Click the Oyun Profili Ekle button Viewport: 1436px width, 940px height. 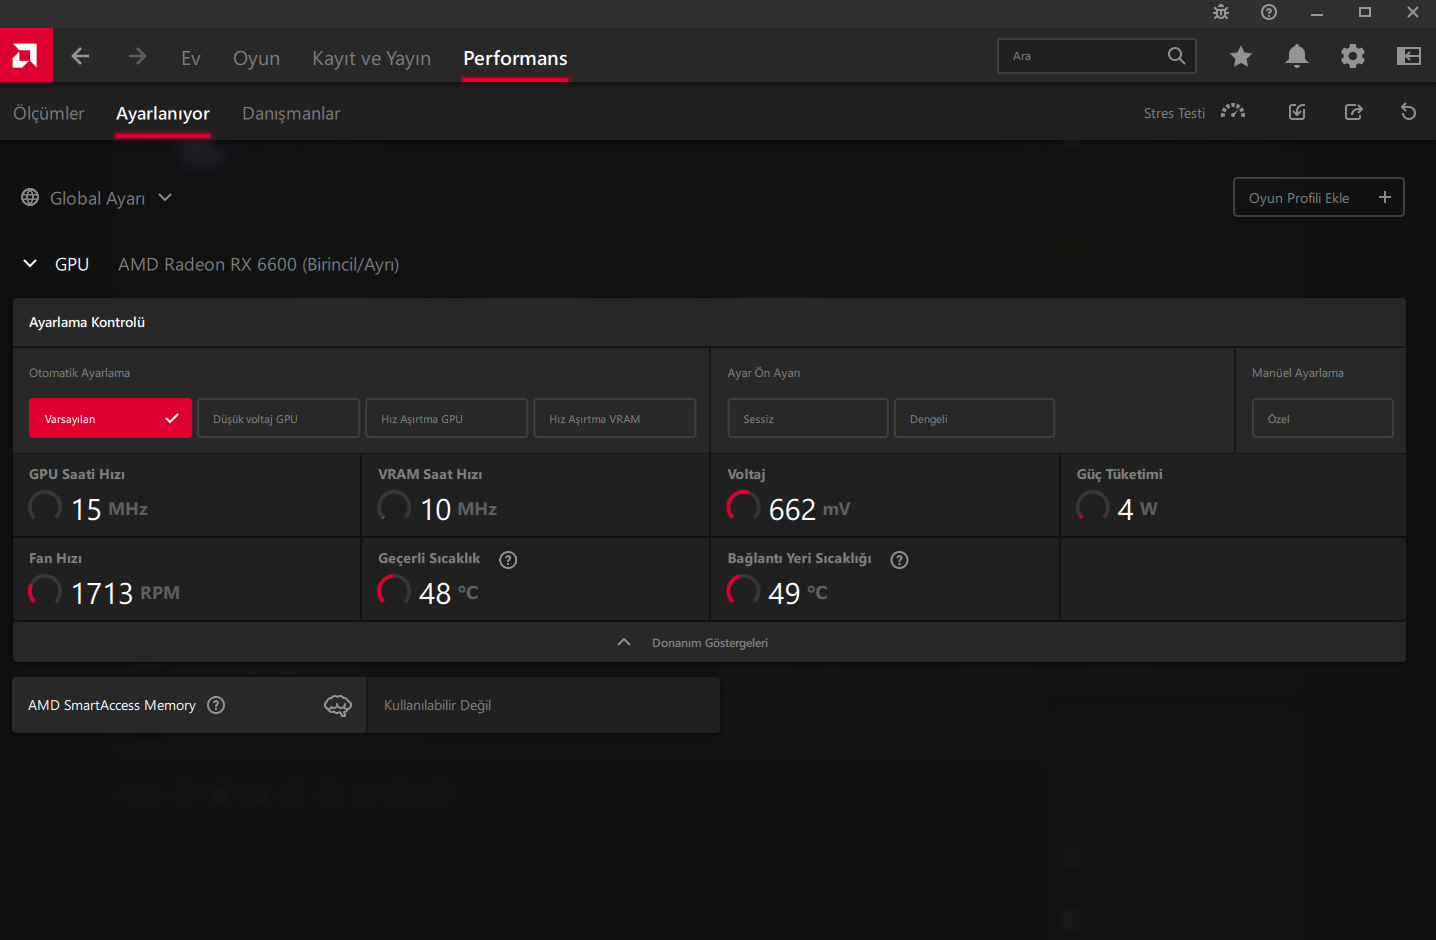1319,197
